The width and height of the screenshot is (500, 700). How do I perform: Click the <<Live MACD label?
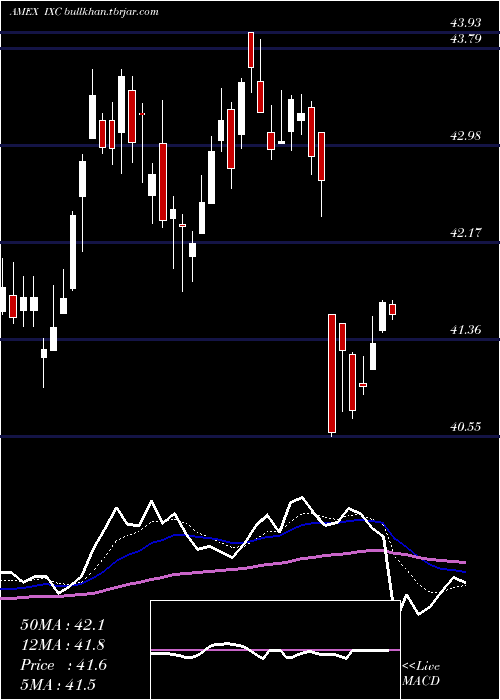(421, 674)
